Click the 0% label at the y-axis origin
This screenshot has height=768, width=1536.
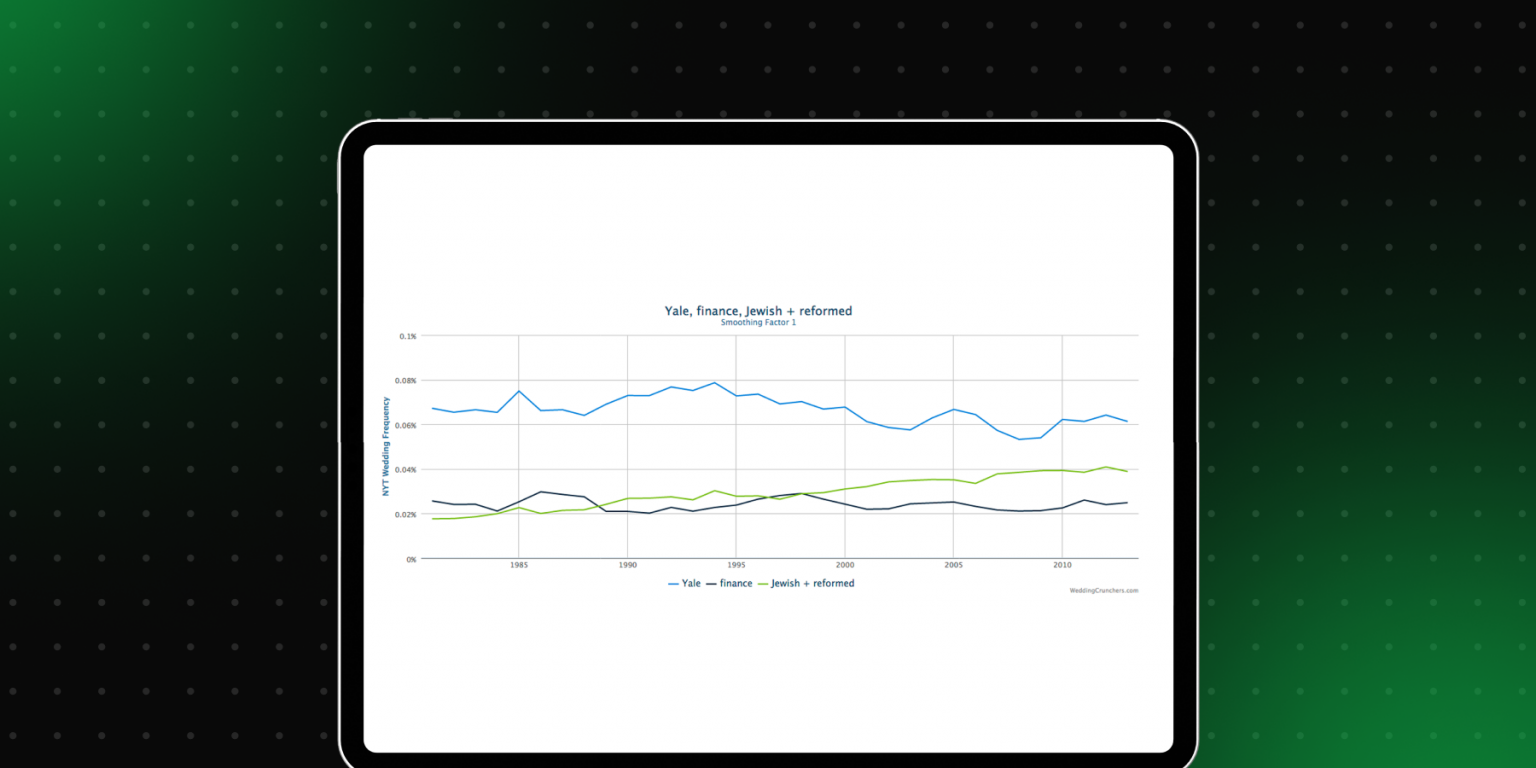pos(412,560)
